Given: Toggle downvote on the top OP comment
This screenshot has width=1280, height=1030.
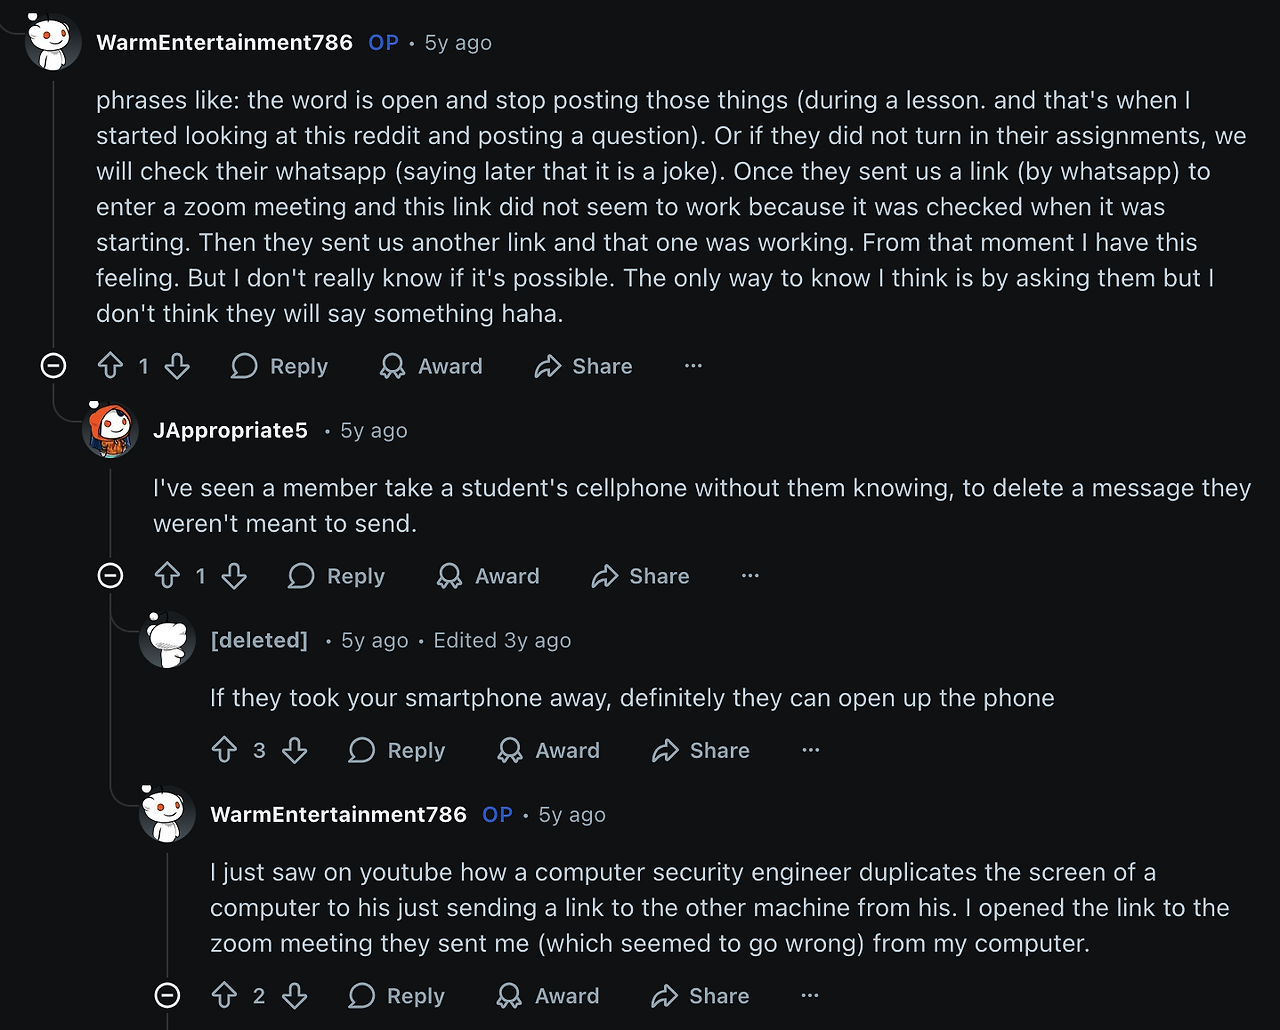Looking at the screenshot, I should coord(177,366).
